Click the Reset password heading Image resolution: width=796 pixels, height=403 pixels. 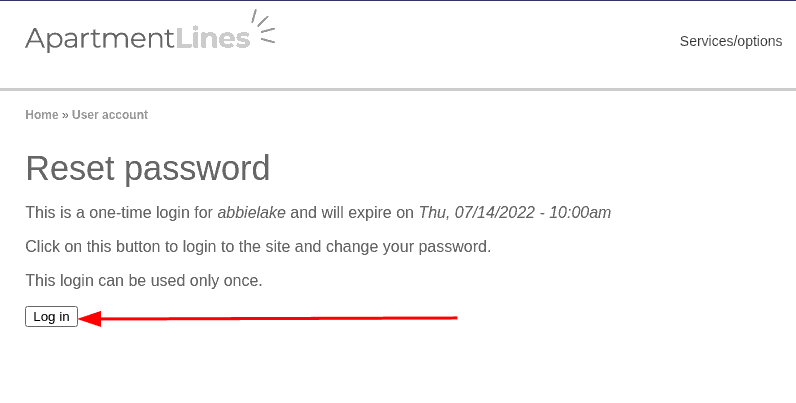148,168
